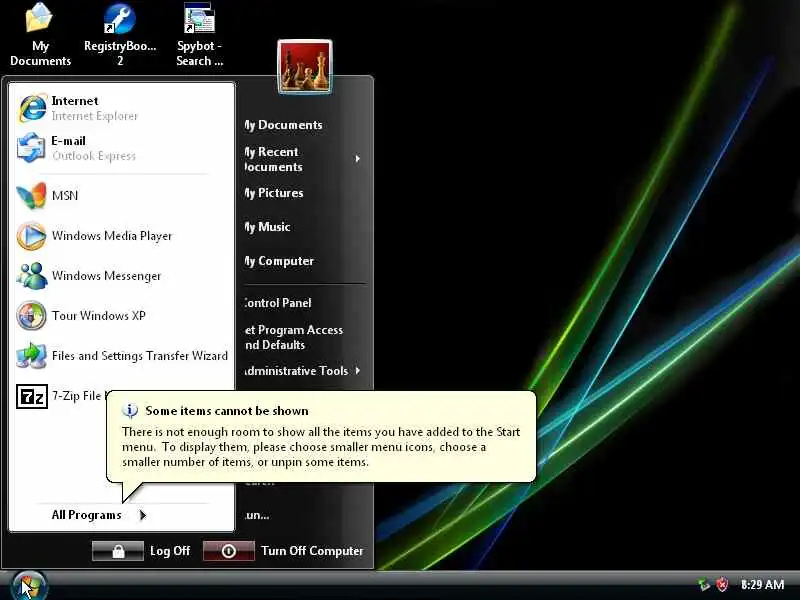Open the E-mail start menu entry

(x=121, y=148)
